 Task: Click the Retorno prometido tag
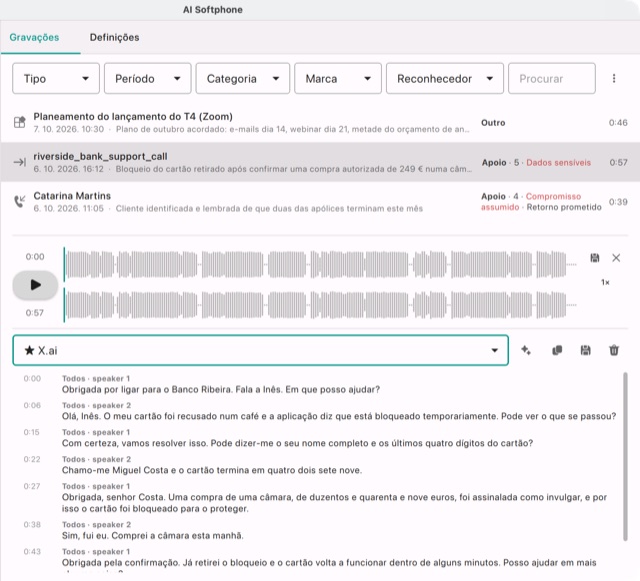[564, 207]
